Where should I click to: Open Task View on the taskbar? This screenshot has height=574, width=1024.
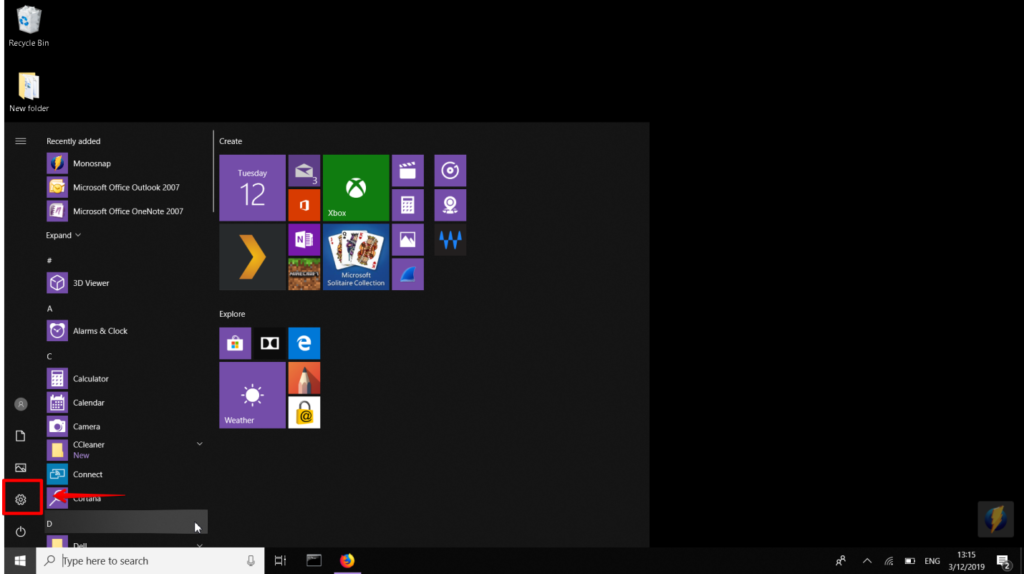280,561
